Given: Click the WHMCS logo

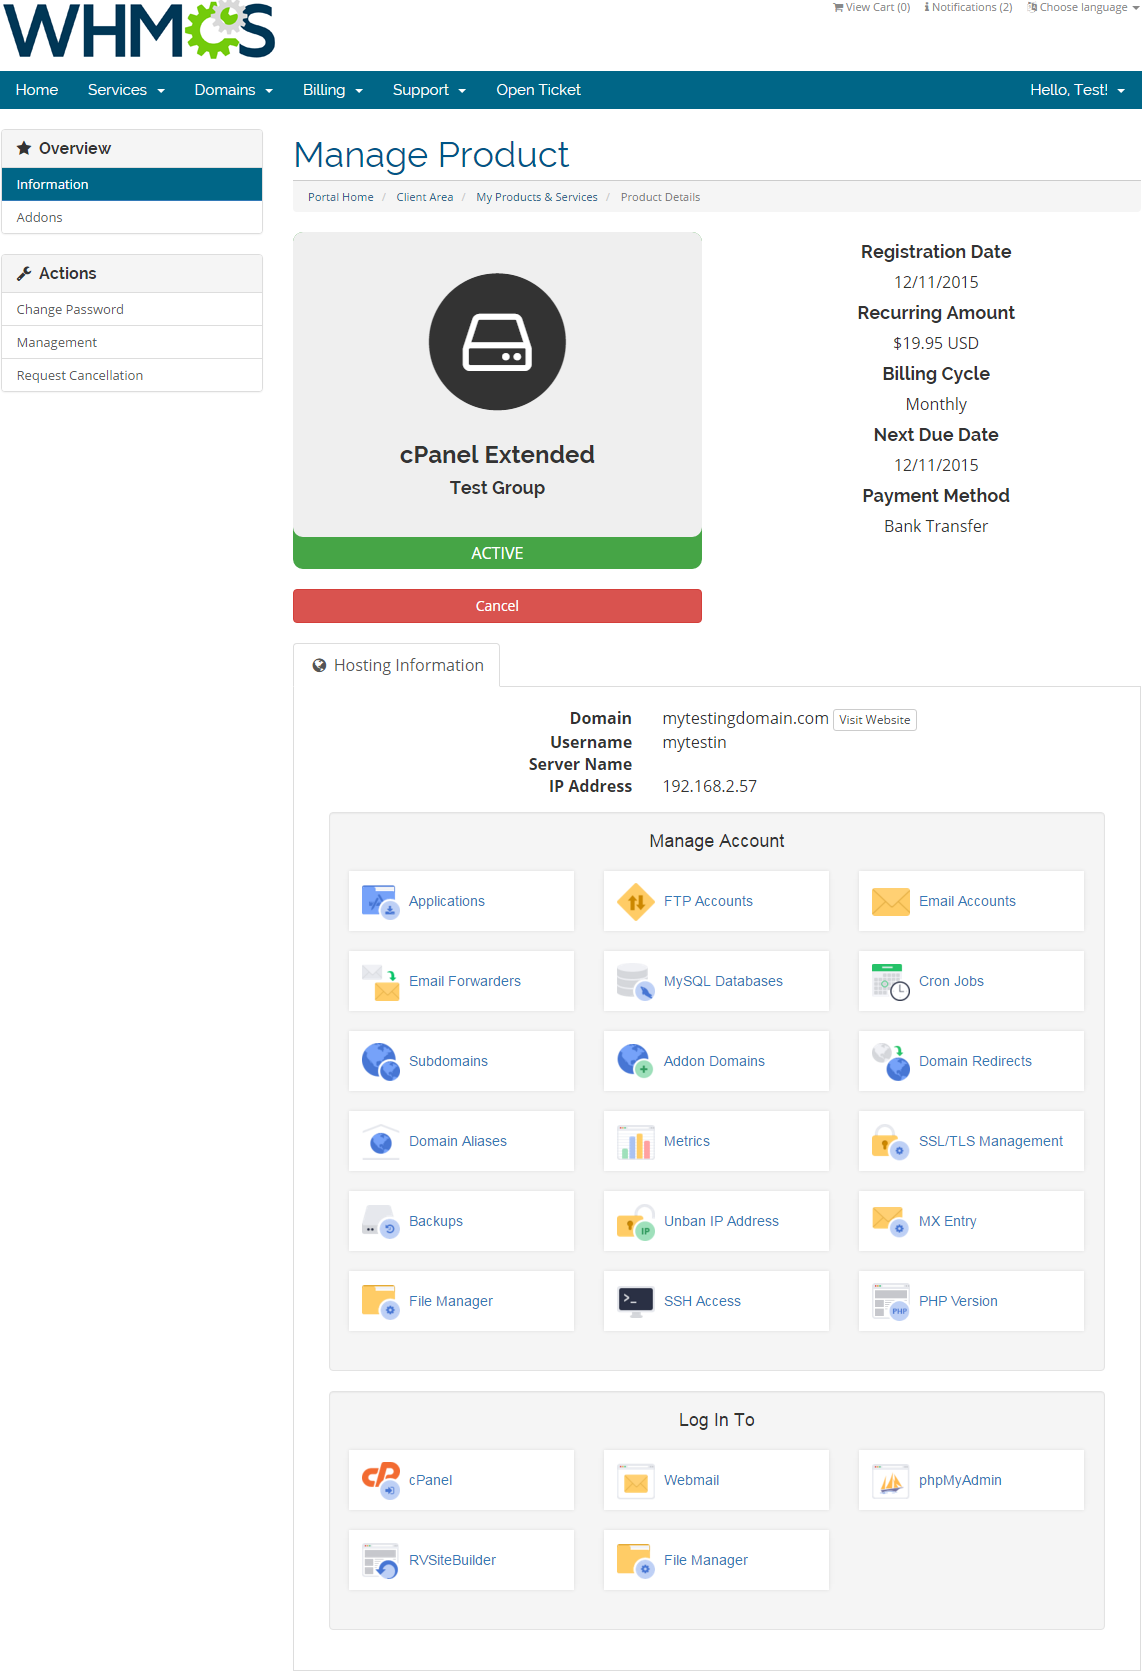Looking at the screenshot, I should pos(139,30).
